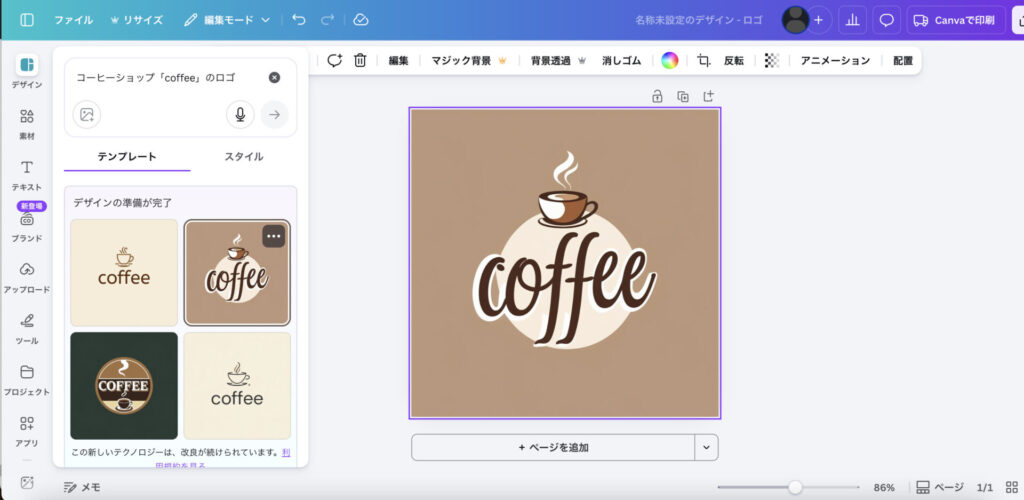Open the three-dot menu on selected template
The height and width of the screenshot is (500, 1024).
274,236
